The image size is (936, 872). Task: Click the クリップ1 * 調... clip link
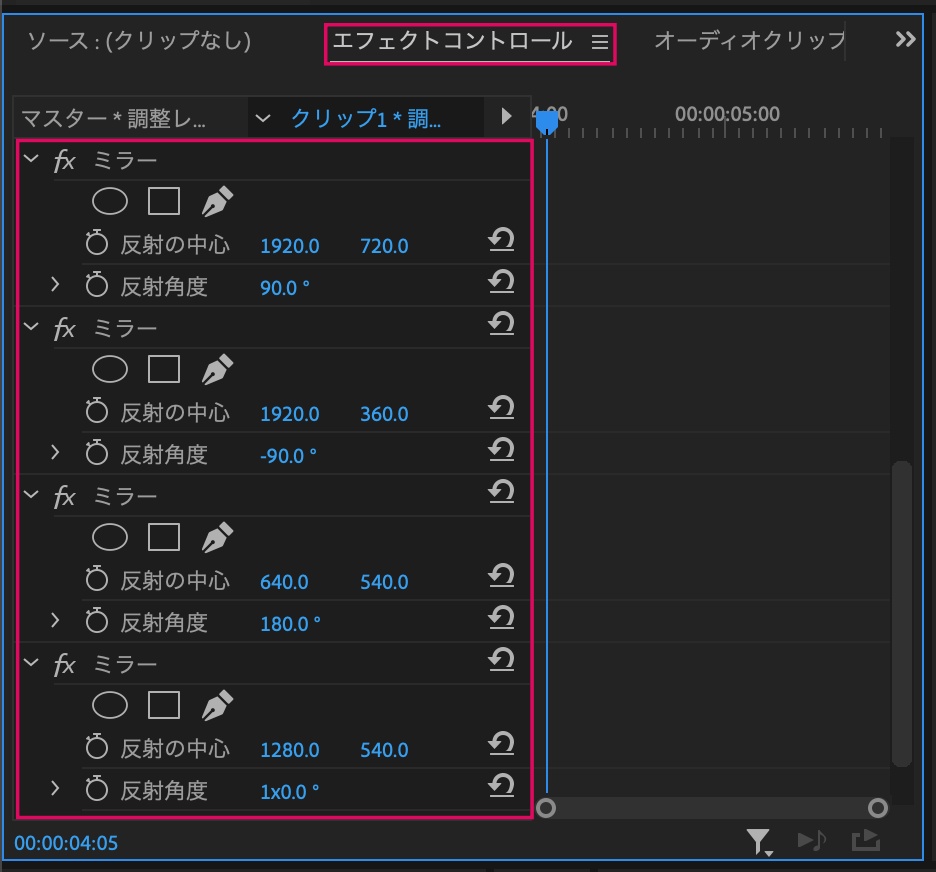366,118
